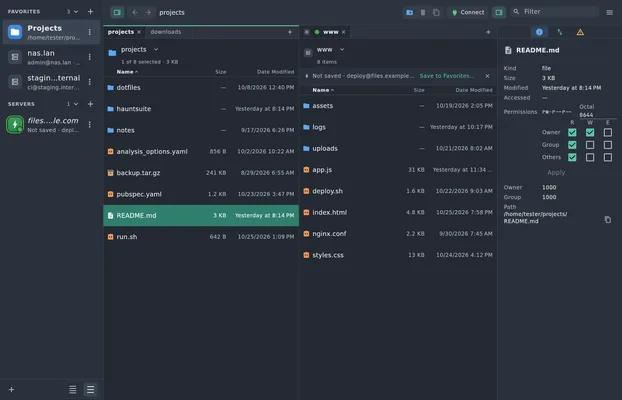Screen dimensions: 622x400
Task: Add a new server with plus icon
Action: [x=90, y=104]
